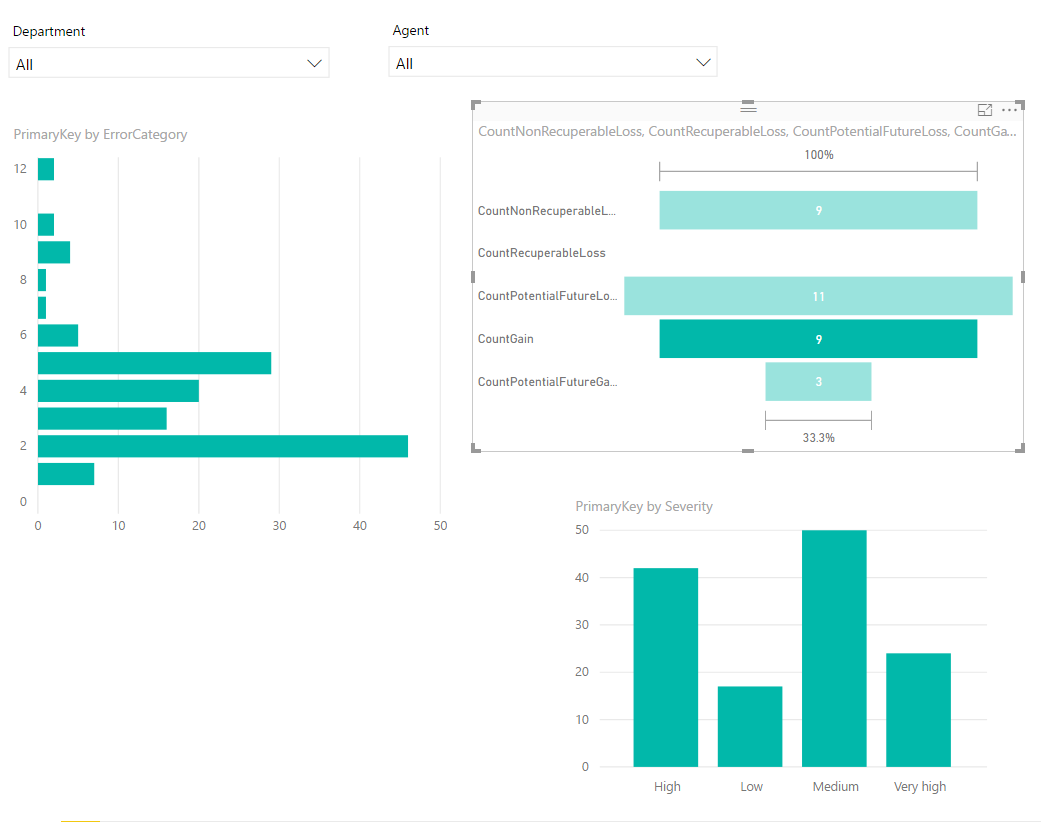Screen dimensions: 1041x822
Task: Click the funnel visual title text
Action: point(747,131)
